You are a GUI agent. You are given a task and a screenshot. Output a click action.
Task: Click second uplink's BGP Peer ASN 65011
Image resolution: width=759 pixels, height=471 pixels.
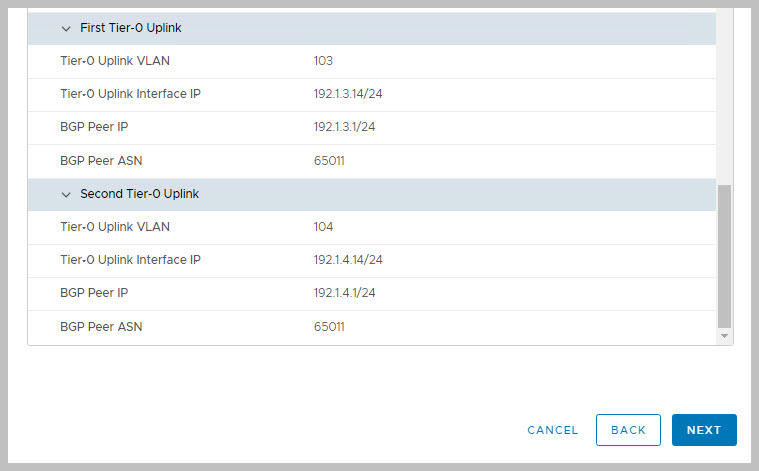(x=329, y=326)
